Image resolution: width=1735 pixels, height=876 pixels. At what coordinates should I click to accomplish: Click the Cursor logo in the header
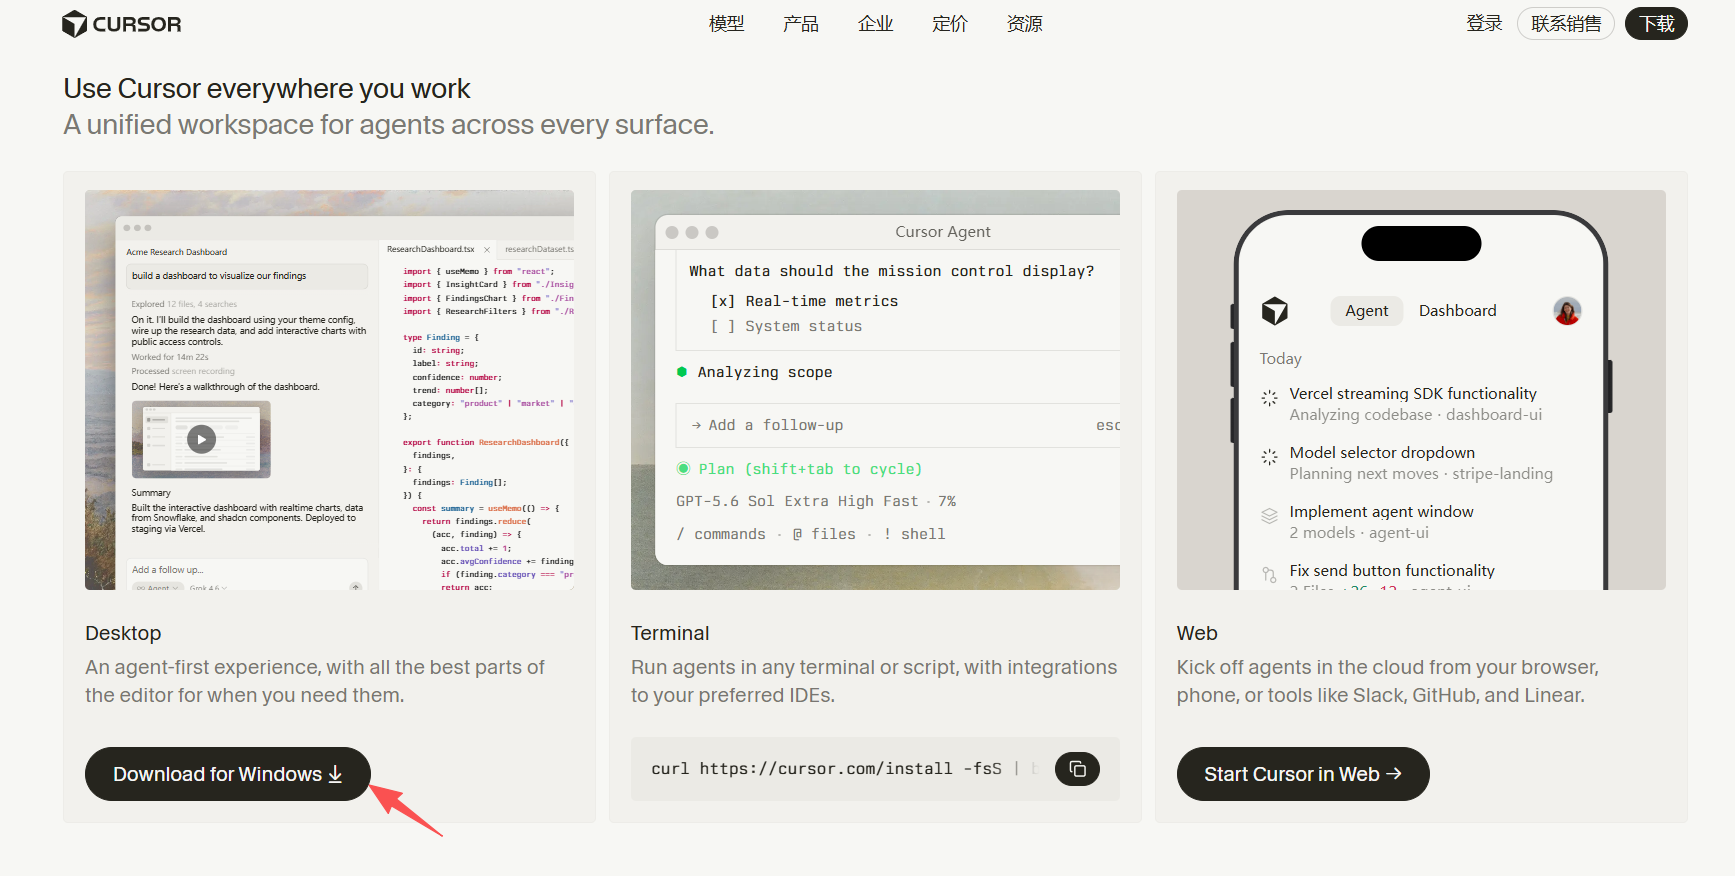pyautogui.click(x=121, y=24)
